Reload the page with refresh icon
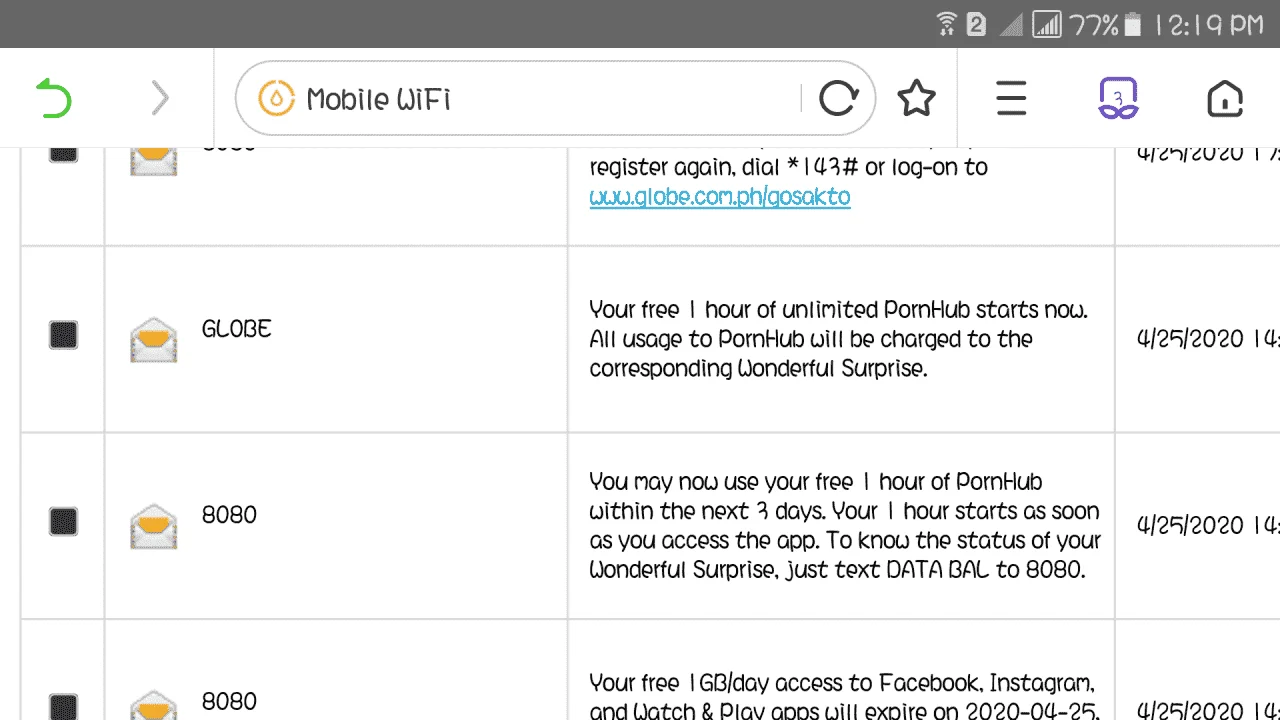 tap(838, 98)
